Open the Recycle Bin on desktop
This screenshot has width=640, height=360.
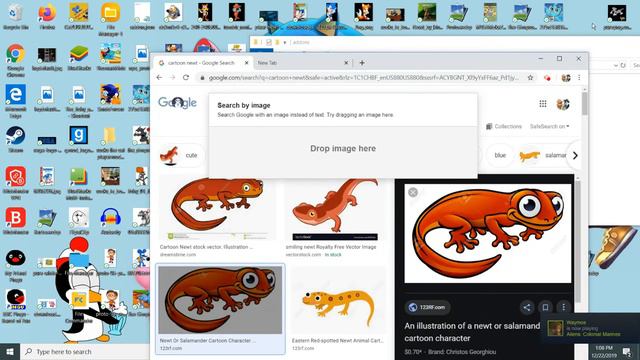[x=16, y=16]
